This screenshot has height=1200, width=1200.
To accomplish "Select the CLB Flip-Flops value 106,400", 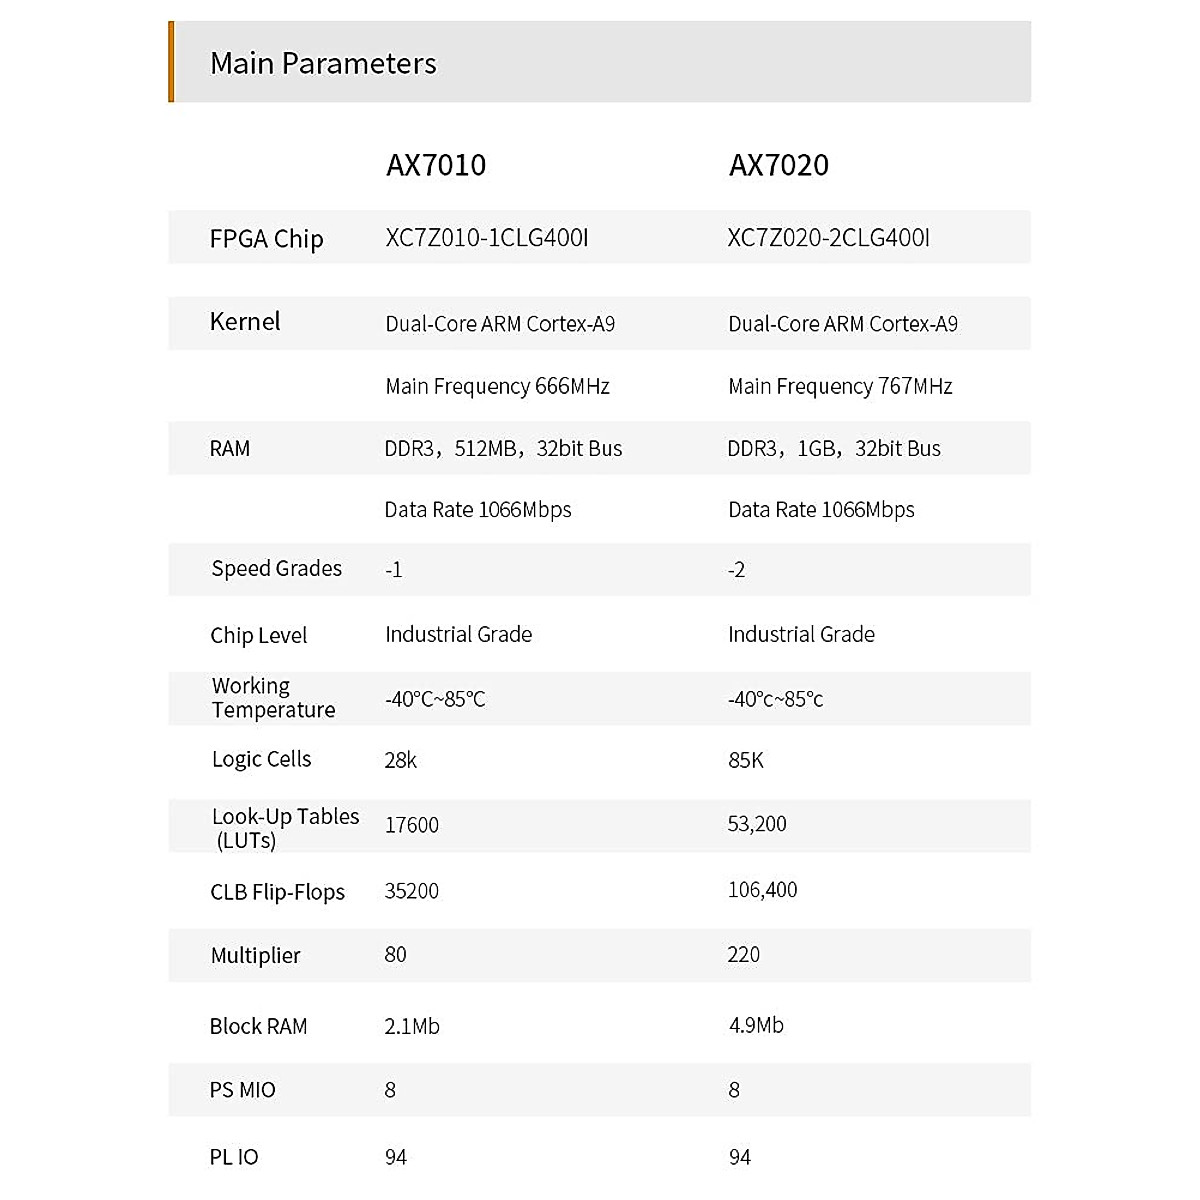I will click(762, 890).
